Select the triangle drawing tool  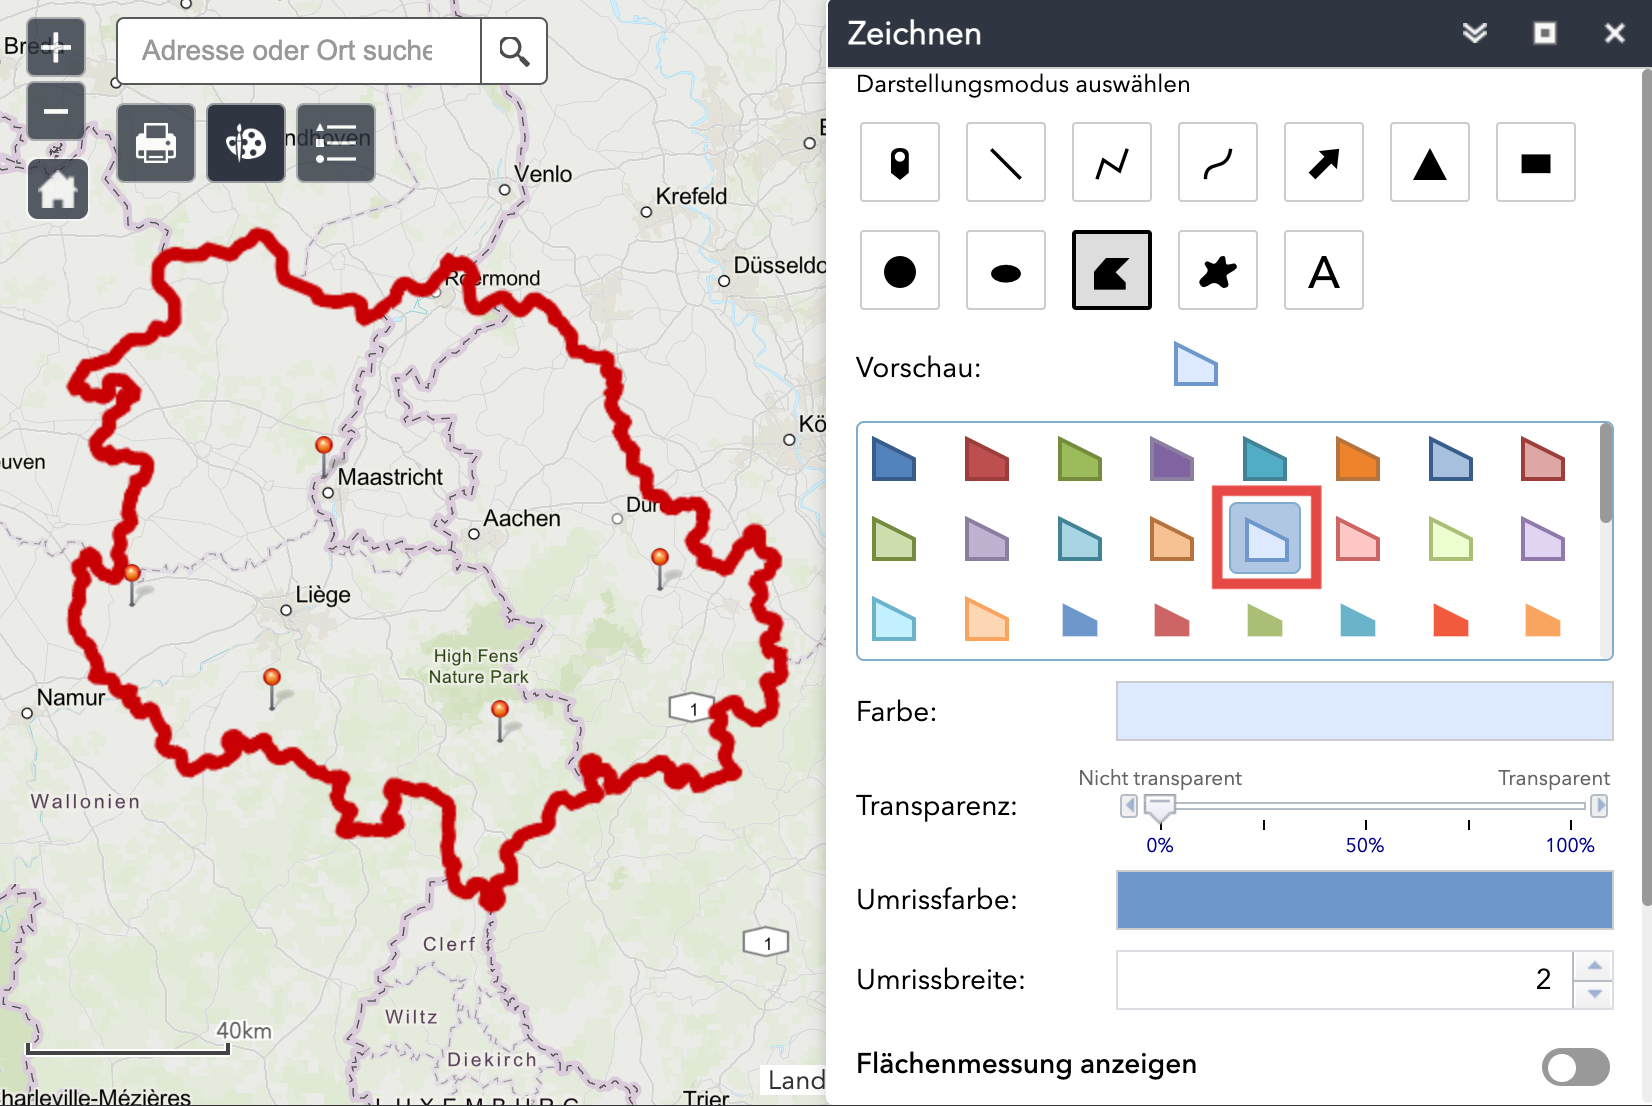tap(1429, 163)
